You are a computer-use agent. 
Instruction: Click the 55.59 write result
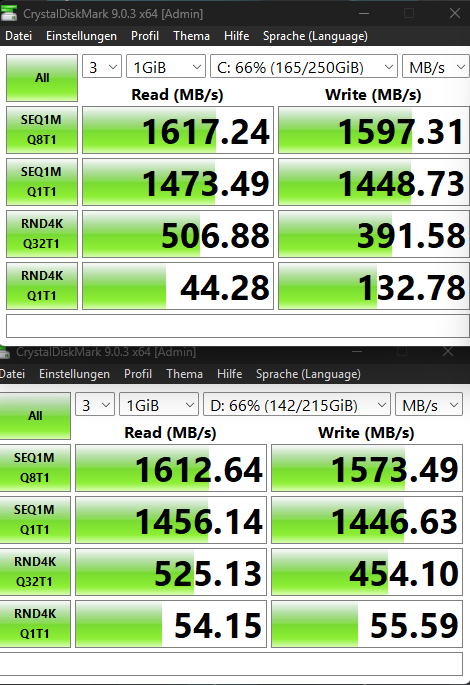pos(367,624)
